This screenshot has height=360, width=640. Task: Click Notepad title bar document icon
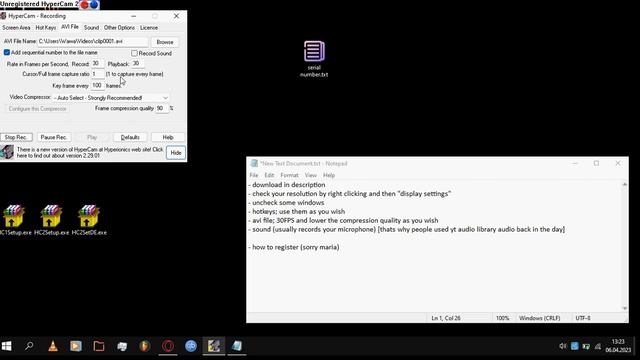254,163
